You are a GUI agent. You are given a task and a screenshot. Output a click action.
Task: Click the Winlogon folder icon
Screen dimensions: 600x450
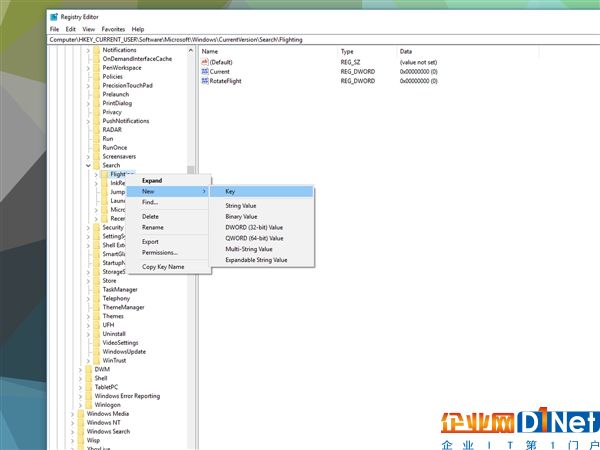click(88, 405)
